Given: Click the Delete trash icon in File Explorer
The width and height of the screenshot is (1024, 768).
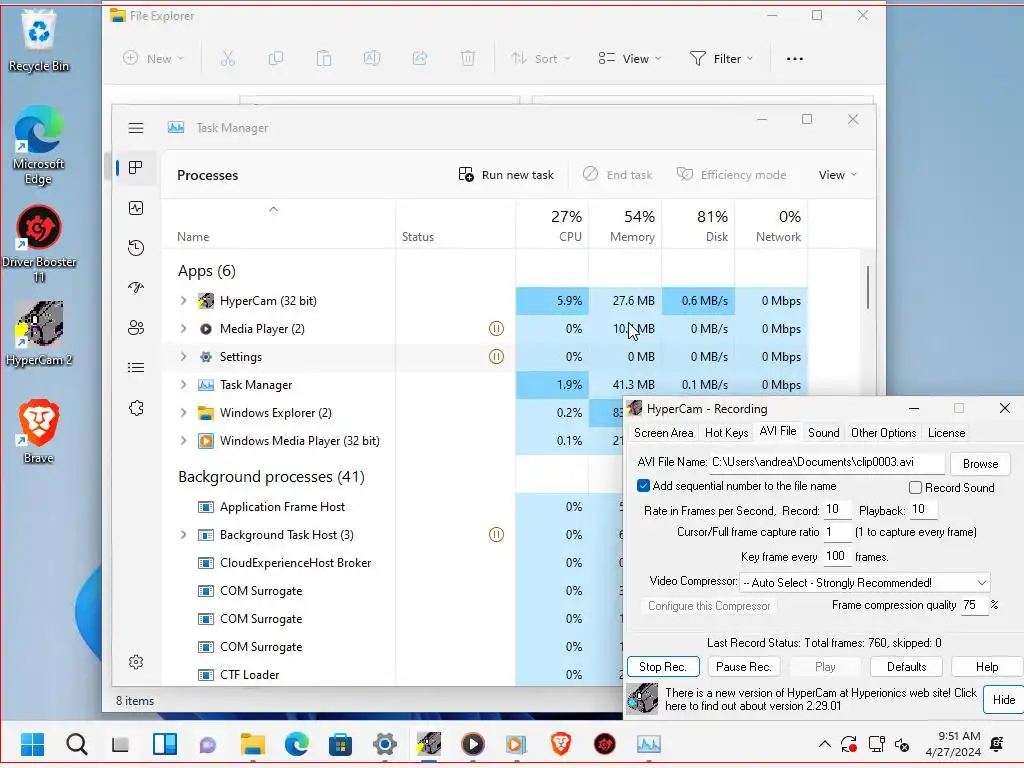Looking at the screenshot, I should point(468,59).
